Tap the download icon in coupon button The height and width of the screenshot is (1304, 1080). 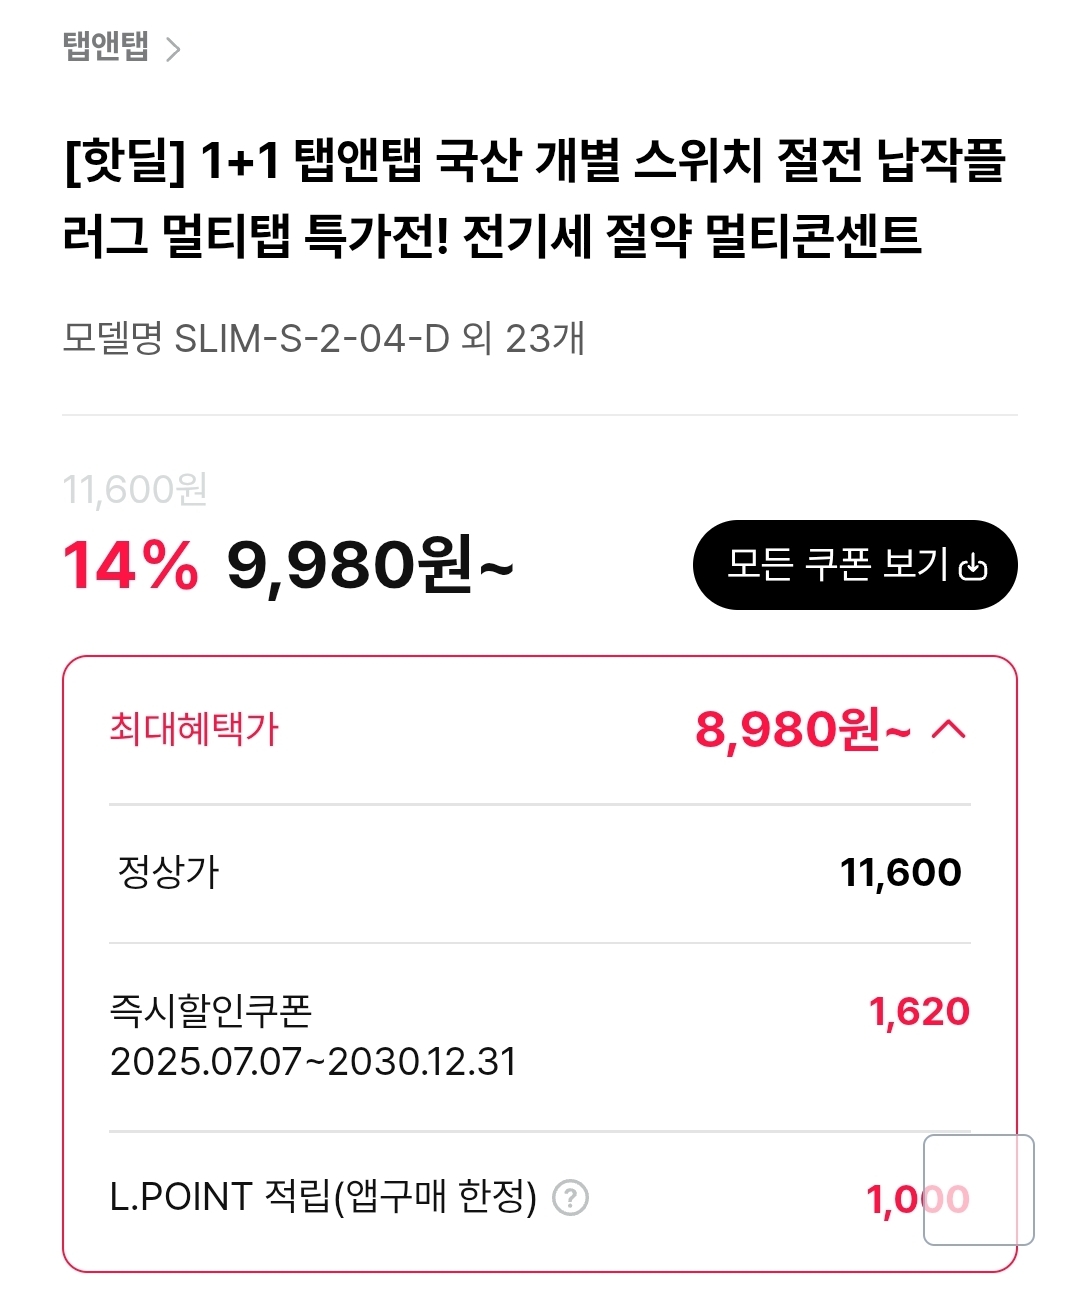coord(973,567)
